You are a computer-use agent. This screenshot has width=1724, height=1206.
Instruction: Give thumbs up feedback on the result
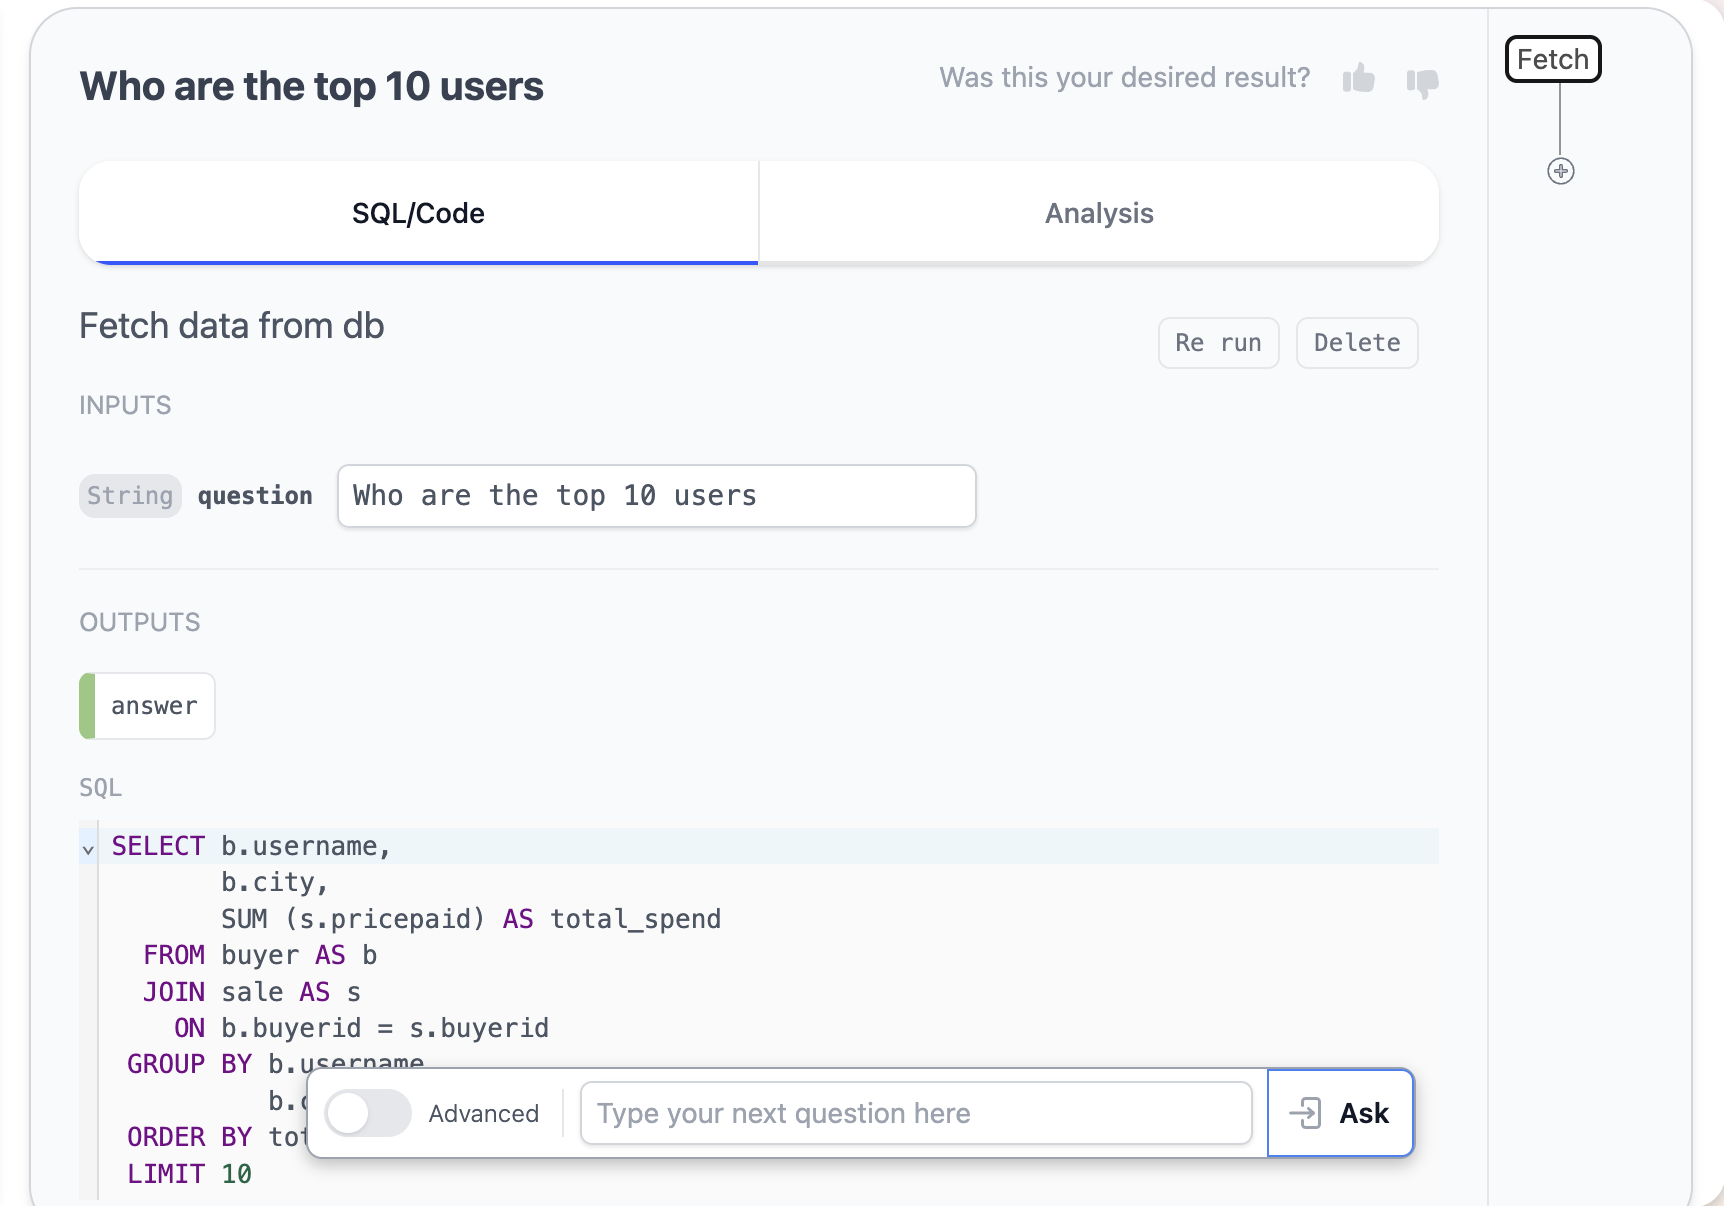(1359, 82)
